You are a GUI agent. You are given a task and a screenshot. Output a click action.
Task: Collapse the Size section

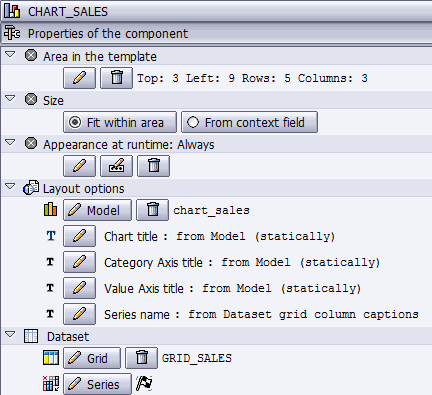[10, 98]
